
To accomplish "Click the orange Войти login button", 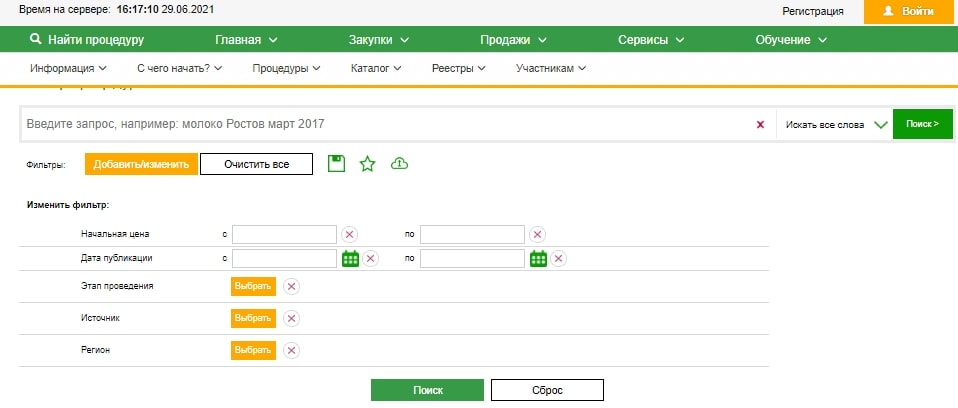I will coord(907,11).
